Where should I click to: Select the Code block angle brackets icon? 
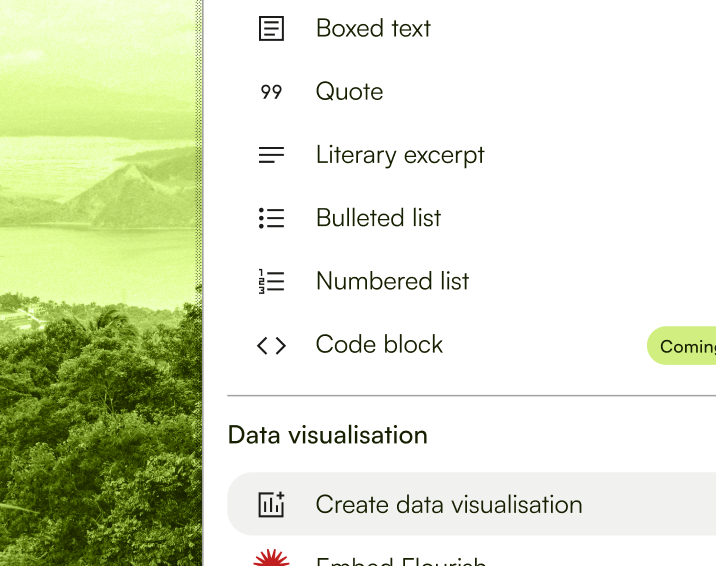pyautogui.click(x=271, y=345)
